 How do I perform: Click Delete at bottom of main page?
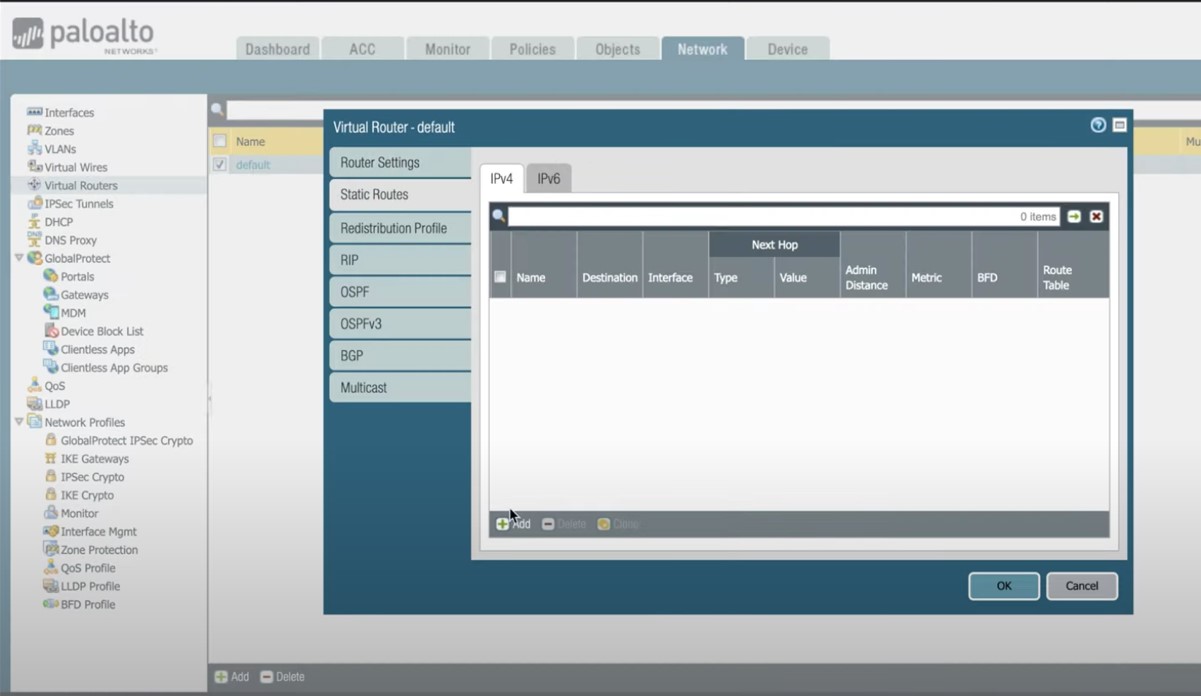pos(282,677)
